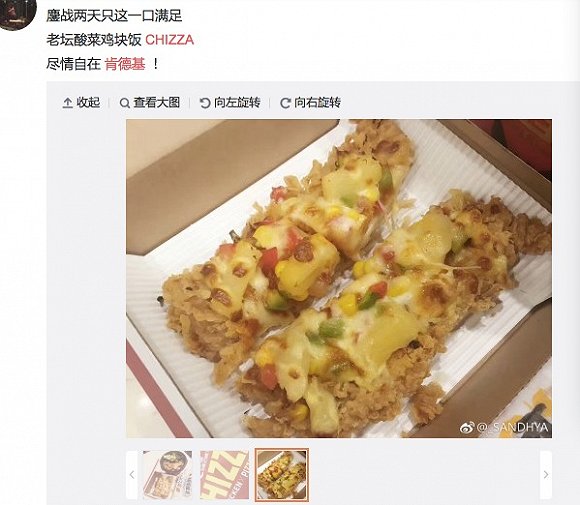Screen dimensions: 580x505
Task: Go to previous thumbnails with left chevron
Action: [132, 475]
